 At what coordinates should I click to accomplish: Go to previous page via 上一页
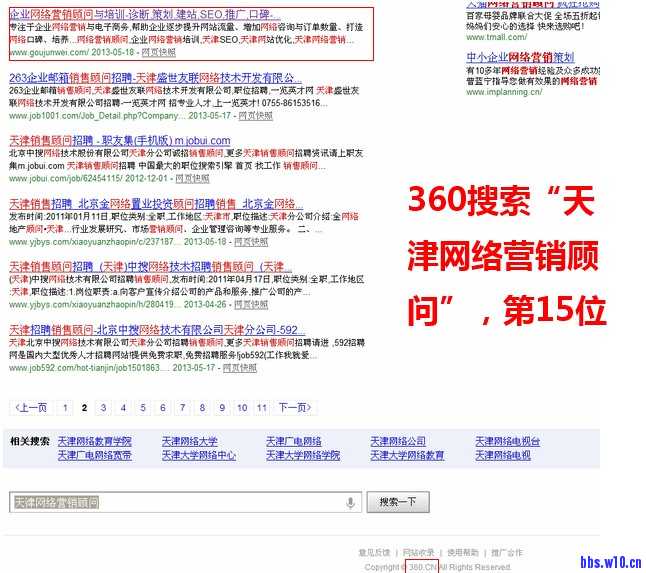point(31,408)
